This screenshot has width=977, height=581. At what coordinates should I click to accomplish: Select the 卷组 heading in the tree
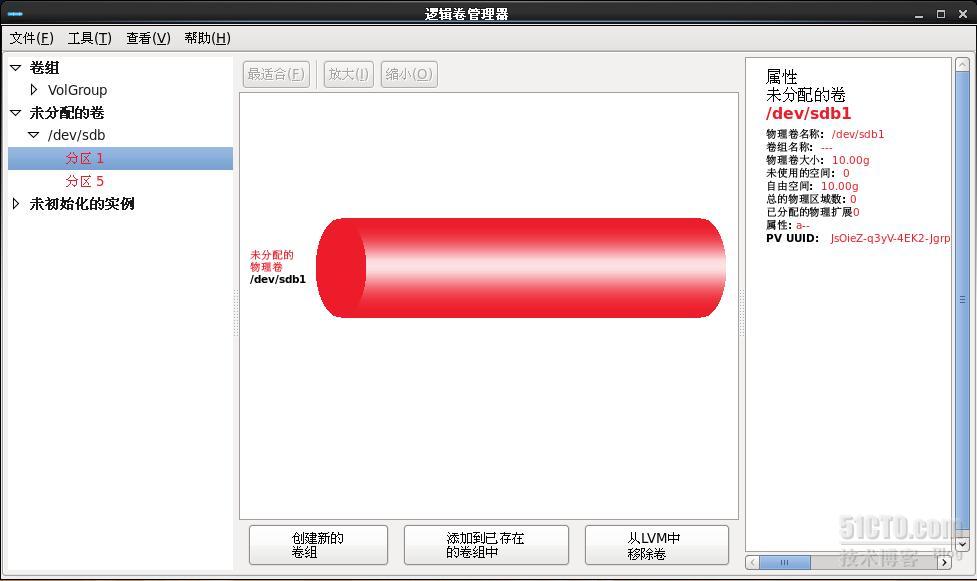coord(44,67)
